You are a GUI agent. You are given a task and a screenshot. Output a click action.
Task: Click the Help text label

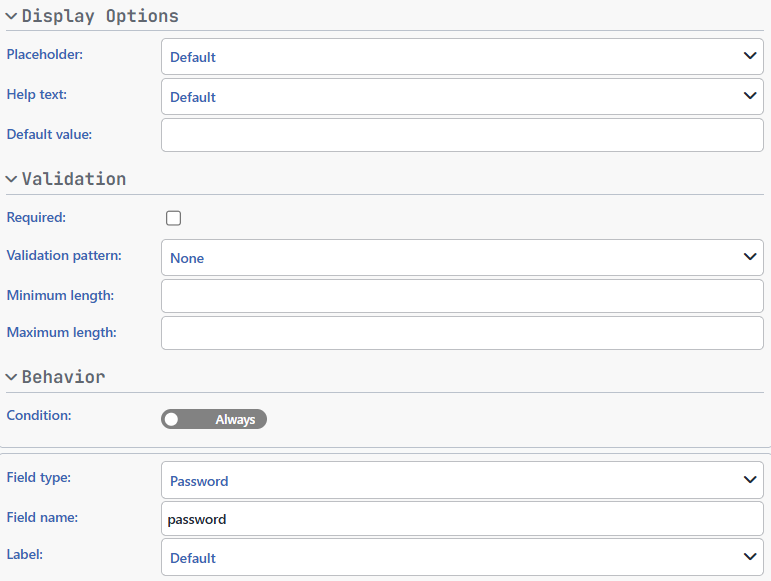(x=37, y=94)
